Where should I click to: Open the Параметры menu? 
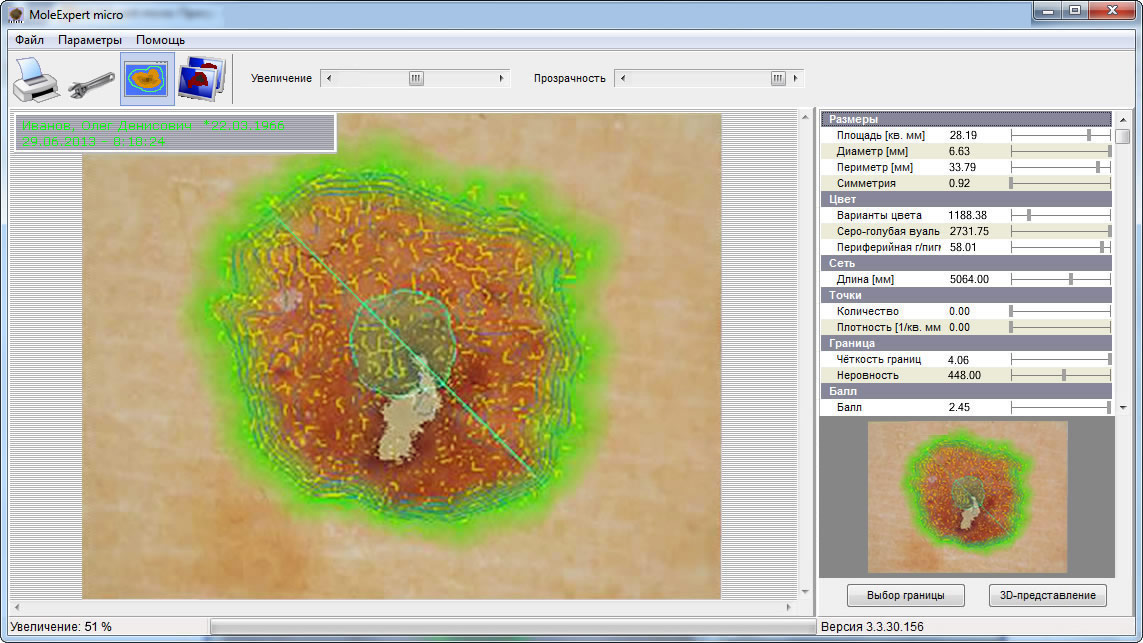click(90, 40)
